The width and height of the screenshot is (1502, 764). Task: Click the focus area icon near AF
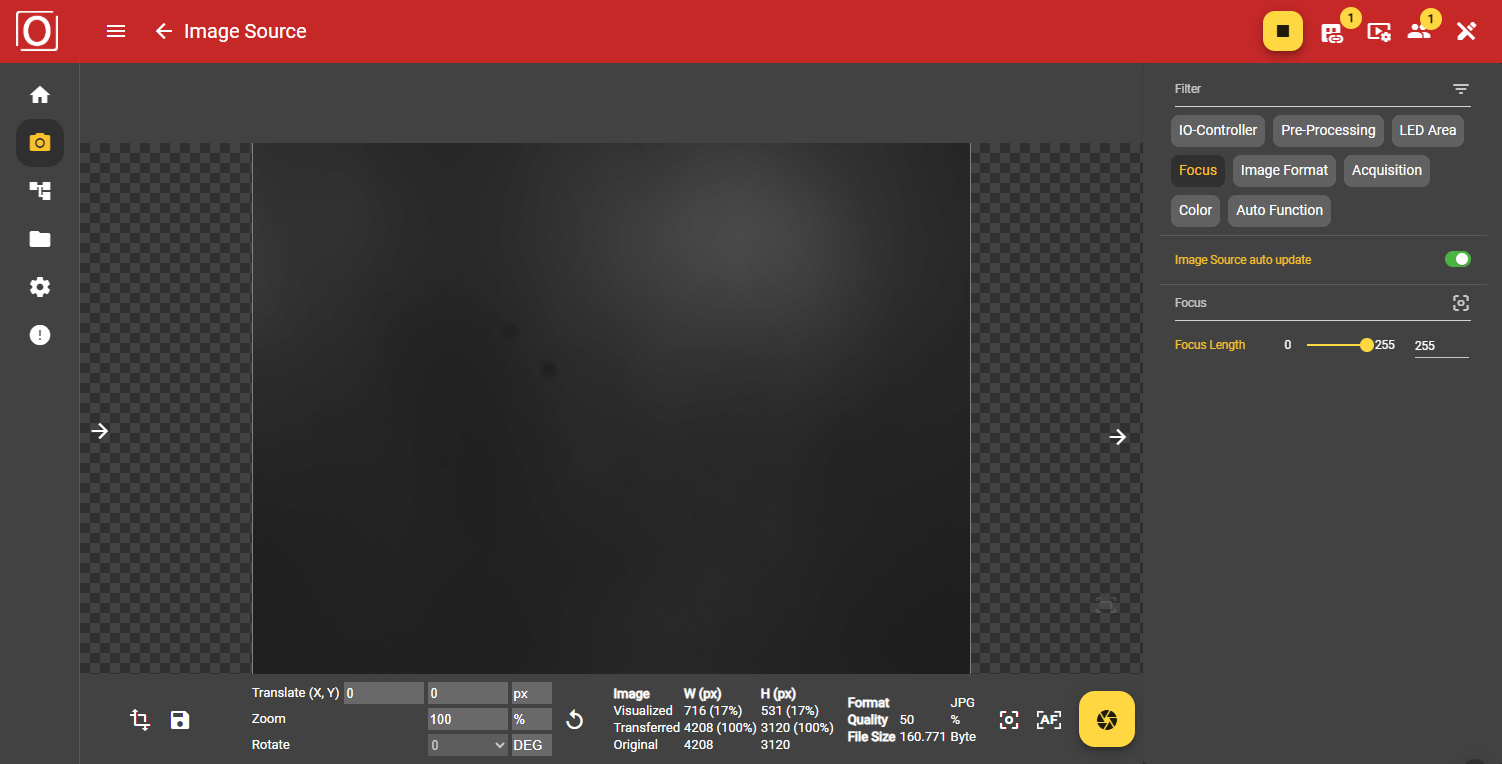[1009, 719]
